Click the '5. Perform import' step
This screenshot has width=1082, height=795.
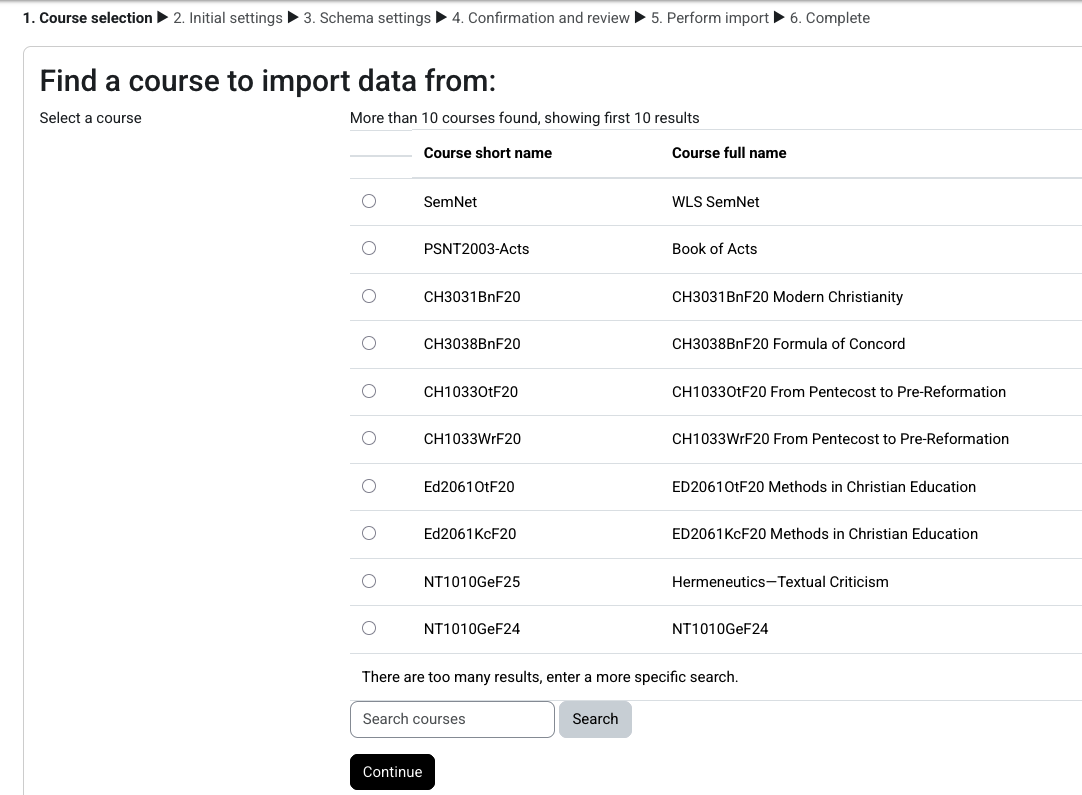(710, 18)
